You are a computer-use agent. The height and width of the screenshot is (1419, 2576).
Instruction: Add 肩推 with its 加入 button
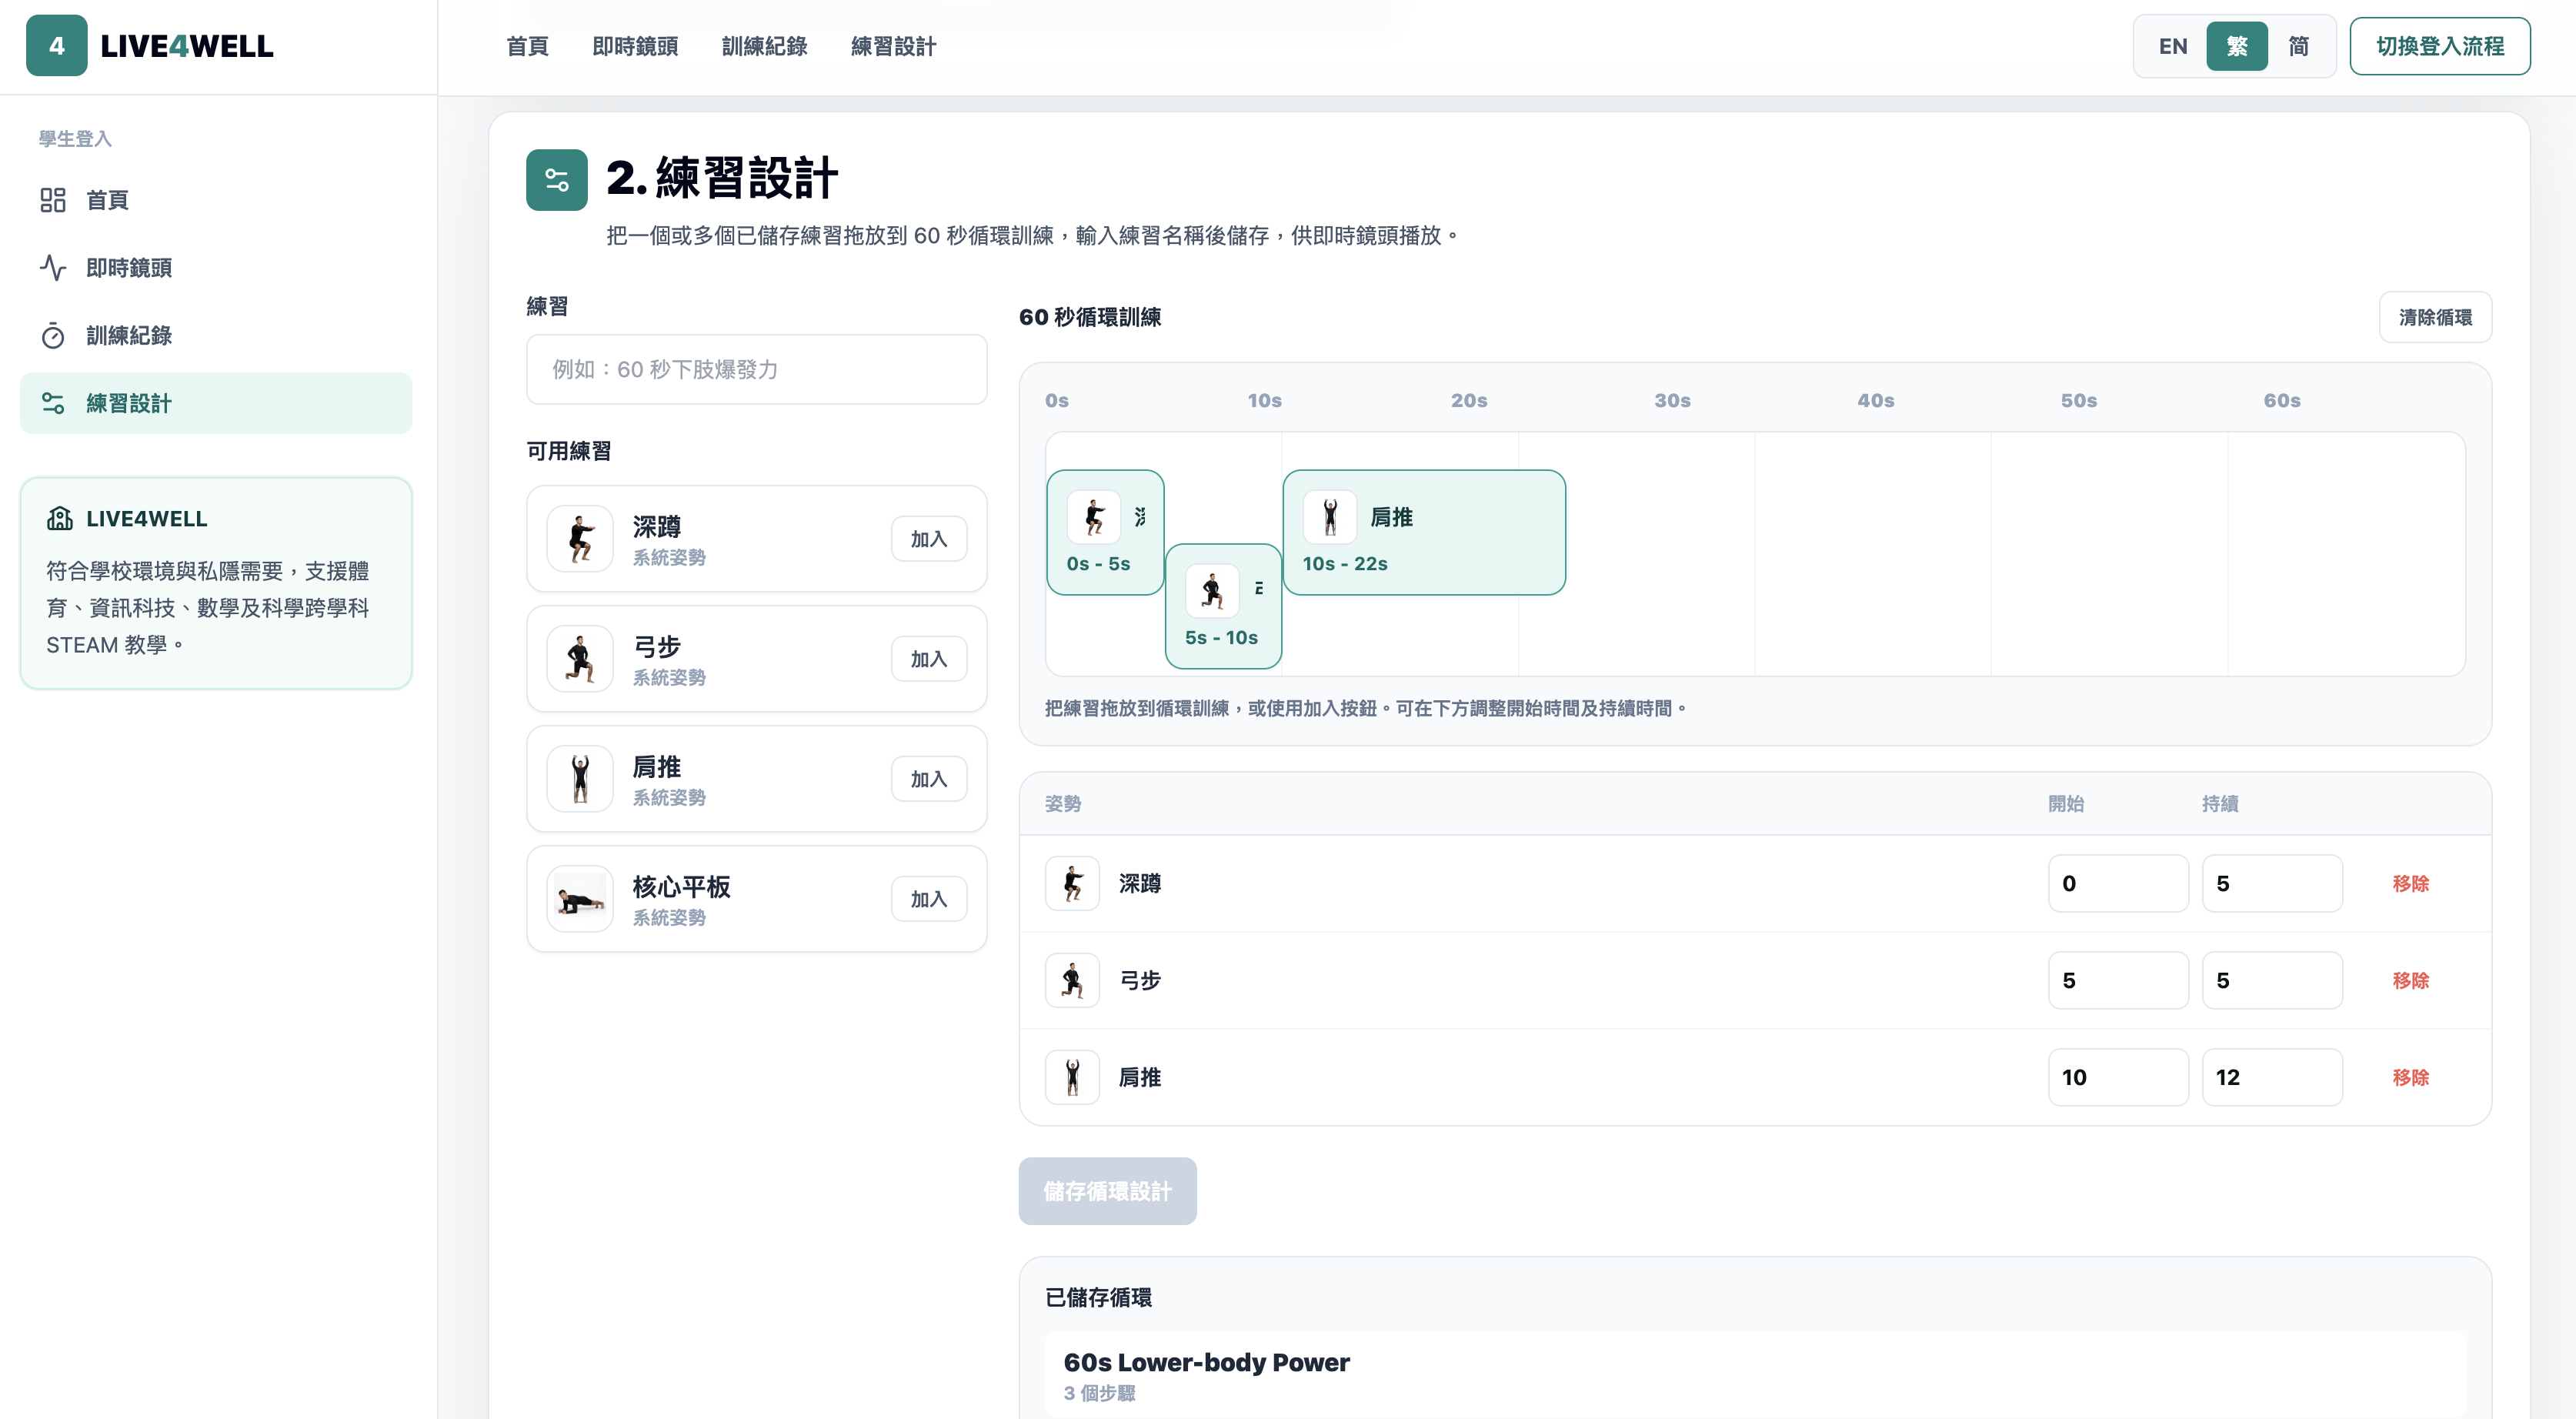pyautogui.click(x=929, y=779)
